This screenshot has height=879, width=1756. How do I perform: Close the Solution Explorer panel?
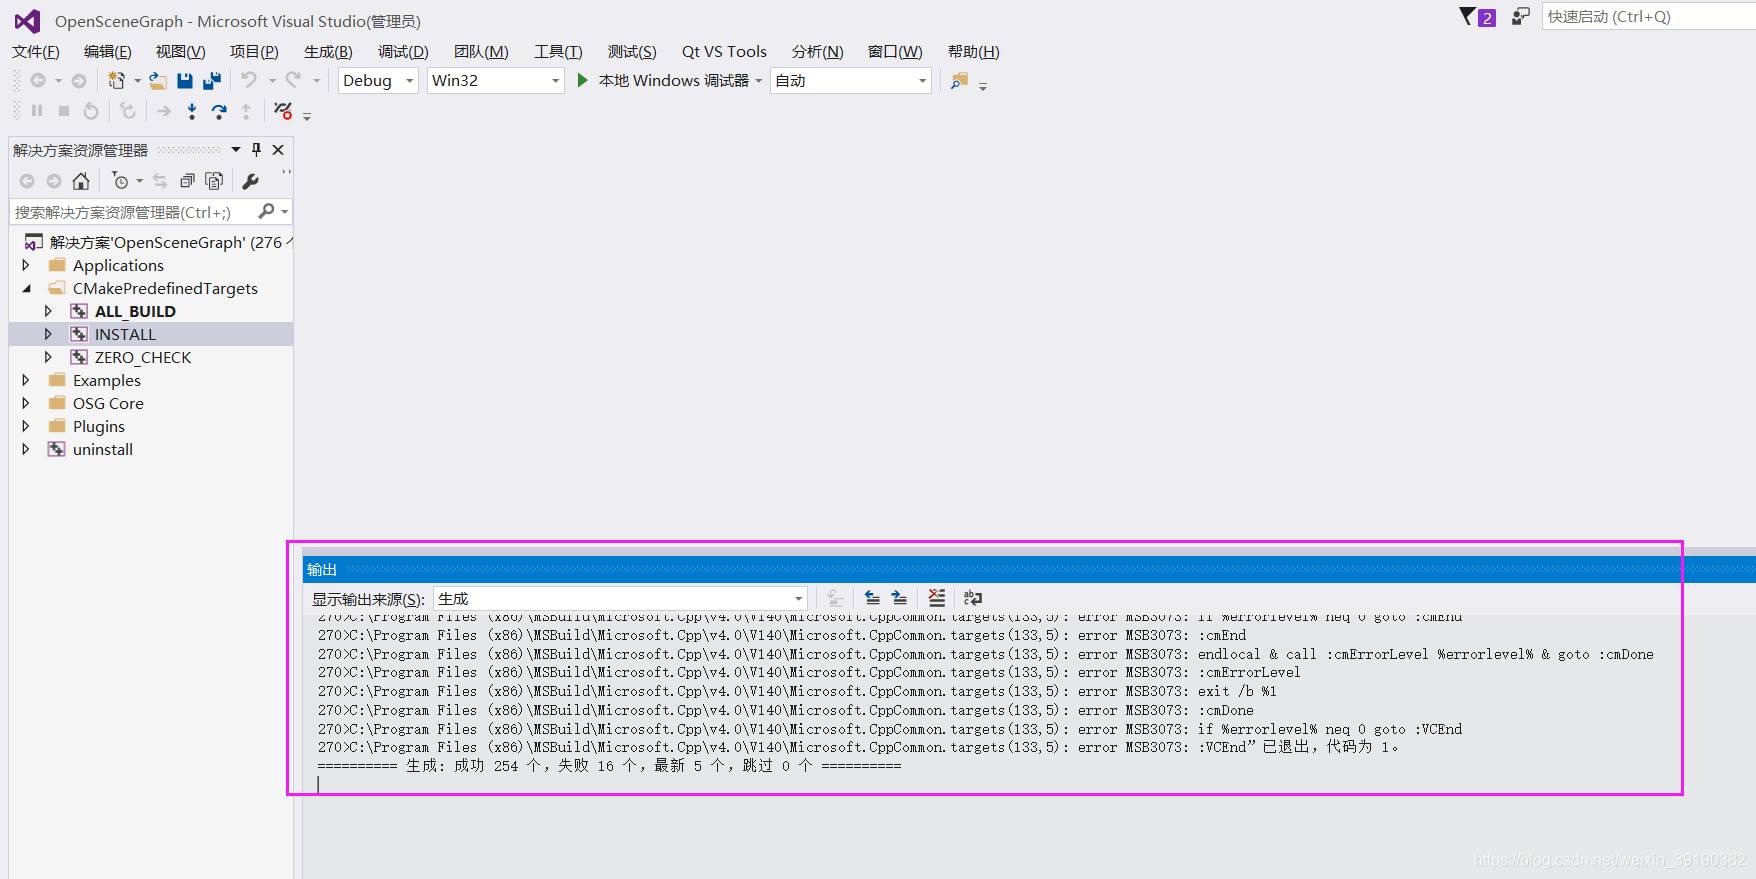pos(278,150)
